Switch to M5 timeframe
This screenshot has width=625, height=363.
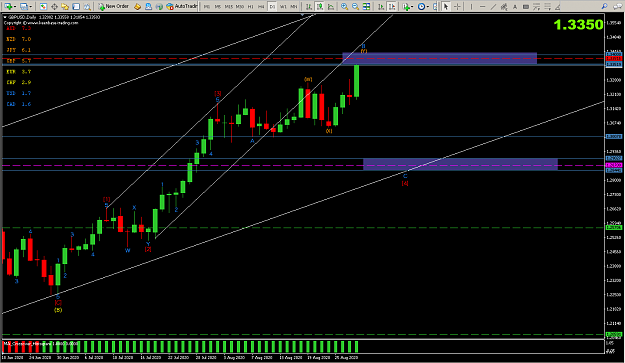point(218,6)
